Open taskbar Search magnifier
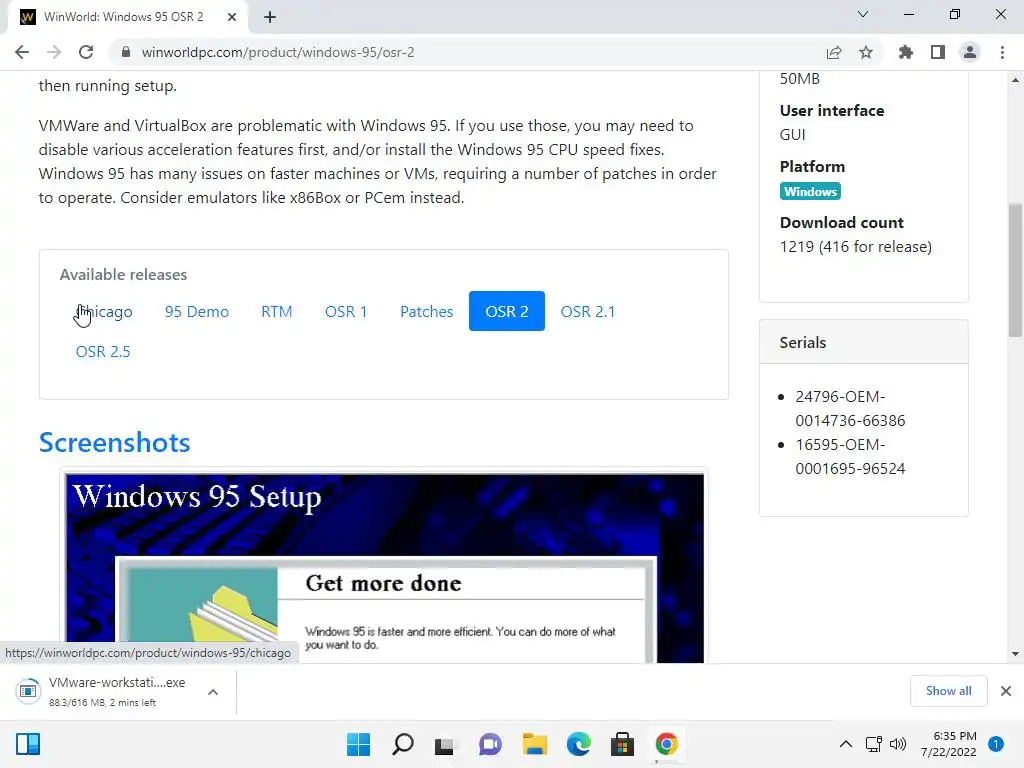 click(402, 744)
